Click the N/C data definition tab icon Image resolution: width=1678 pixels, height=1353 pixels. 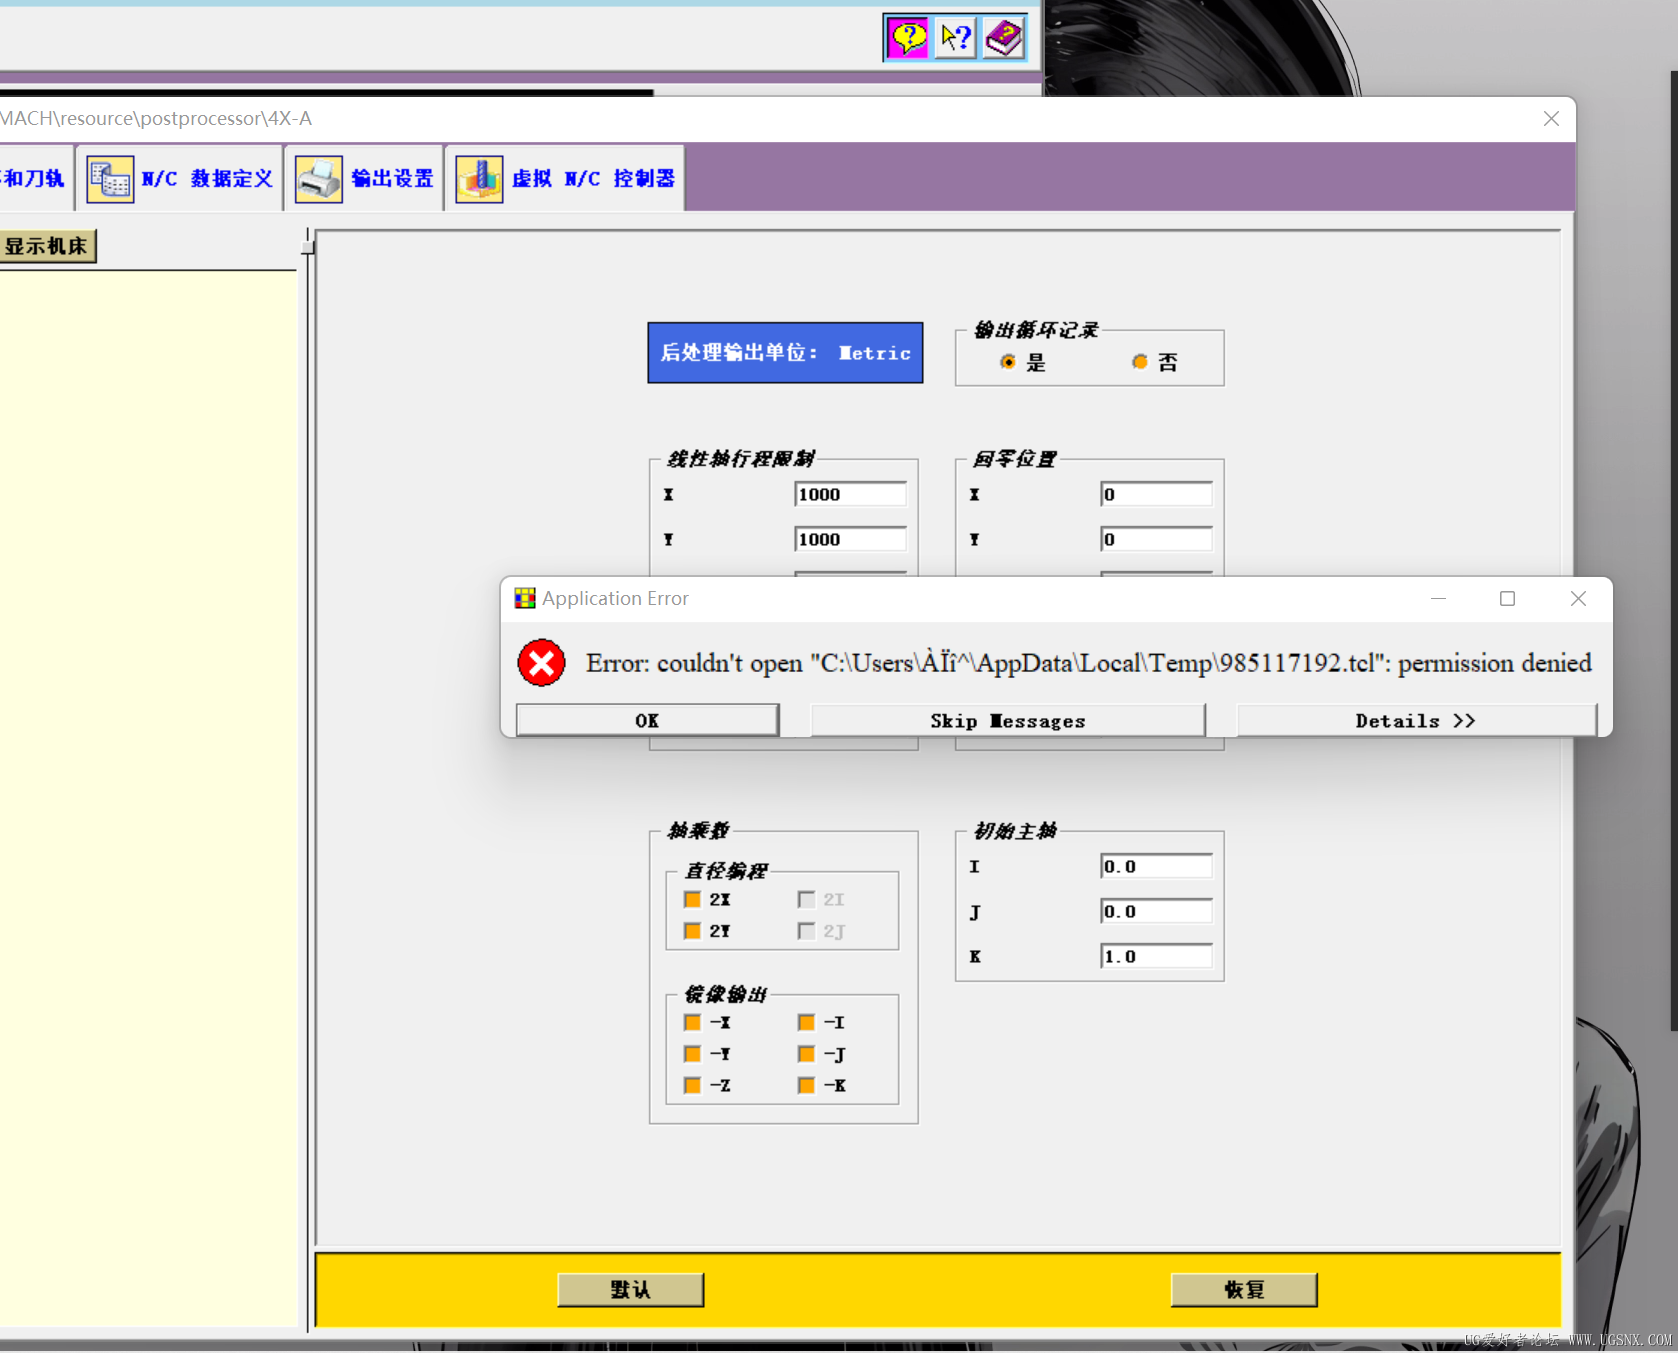110,179
